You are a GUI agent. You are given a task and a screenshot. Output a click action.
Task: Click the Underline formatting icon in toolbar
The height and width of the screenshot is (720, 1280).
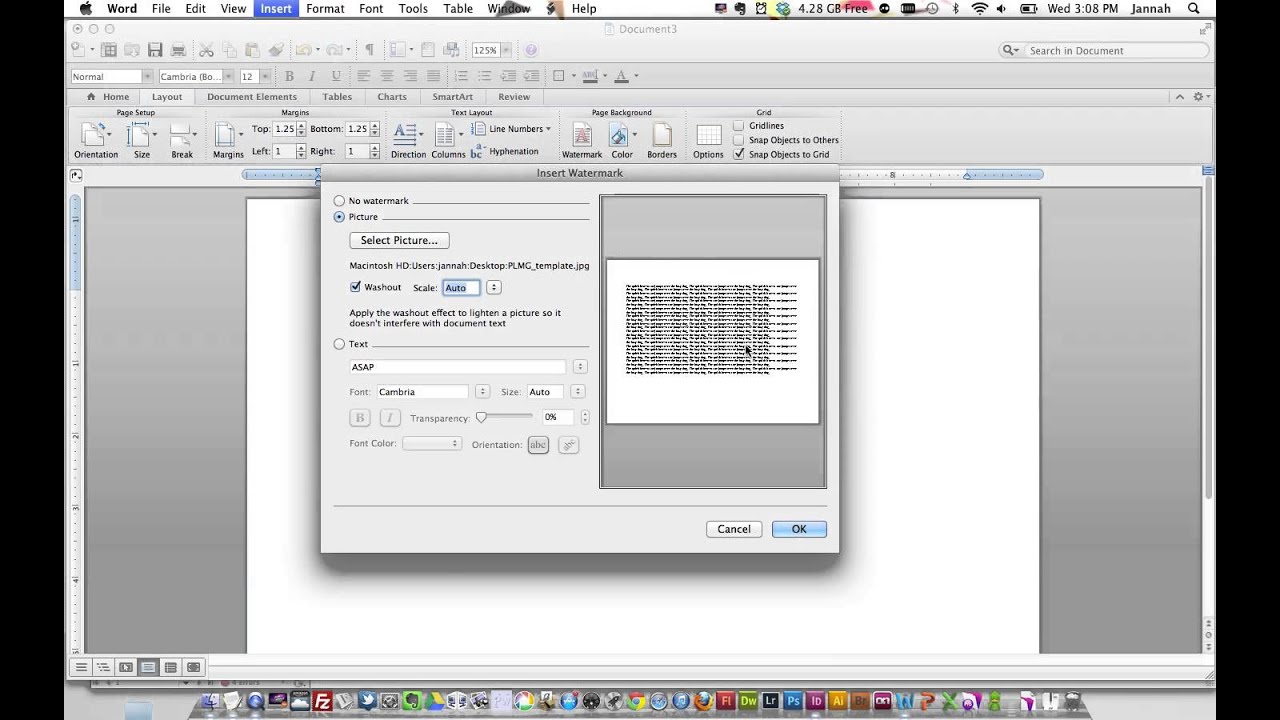click(335, 76)
